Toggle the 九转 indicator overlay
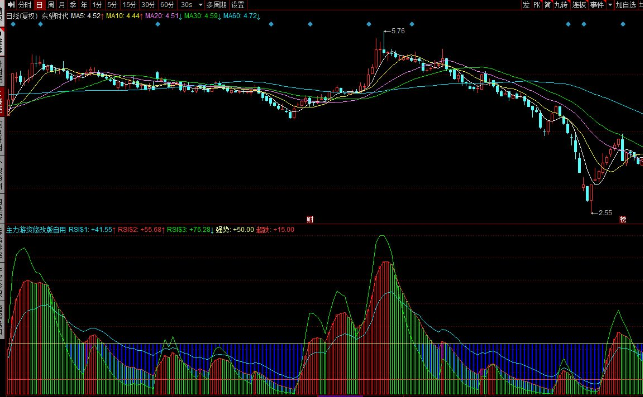643x397 pixels. pyautogui.click(x=561, y=5)
